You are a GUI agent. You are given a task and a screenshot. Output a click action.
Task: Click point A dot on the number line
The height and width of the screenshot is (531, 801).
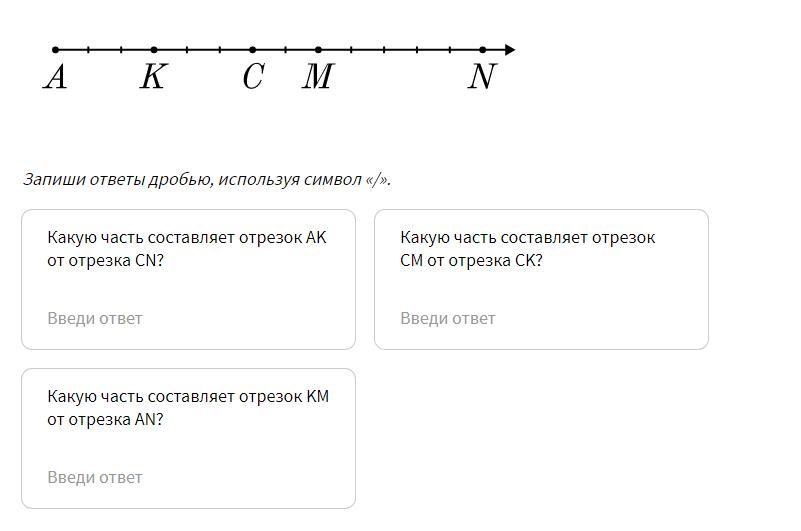coord(55,49)
